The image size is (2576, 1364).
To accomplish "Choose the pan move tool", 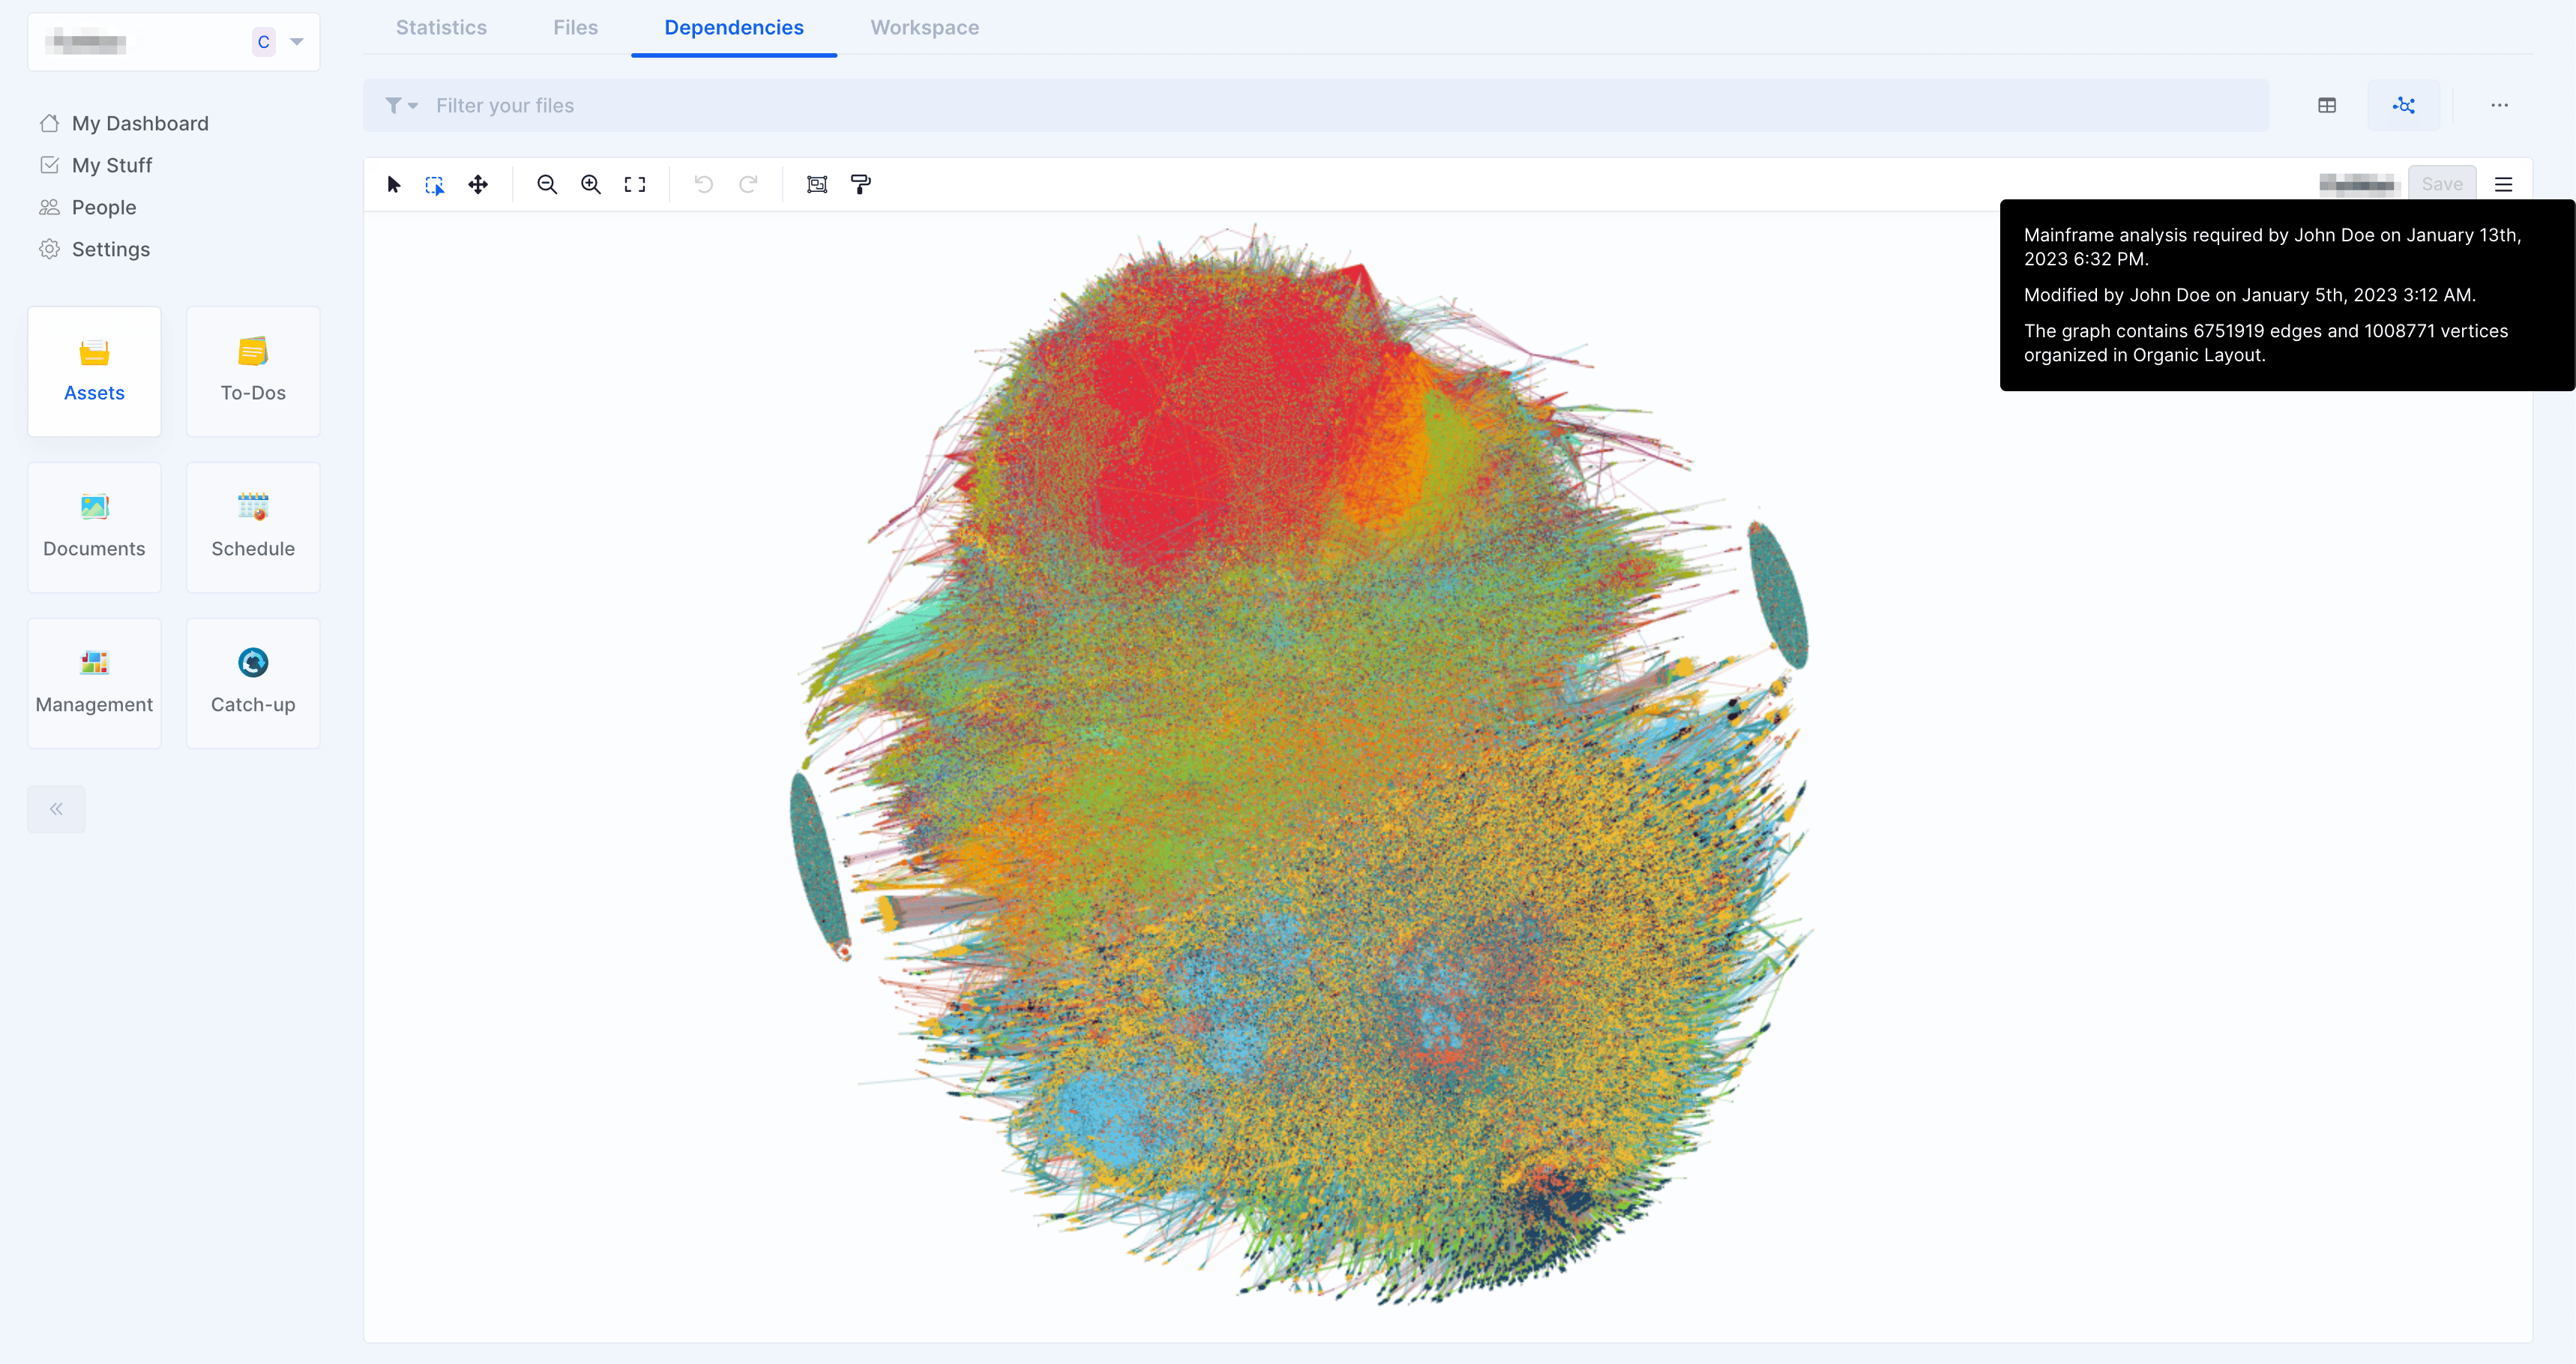I will point(478,184).
